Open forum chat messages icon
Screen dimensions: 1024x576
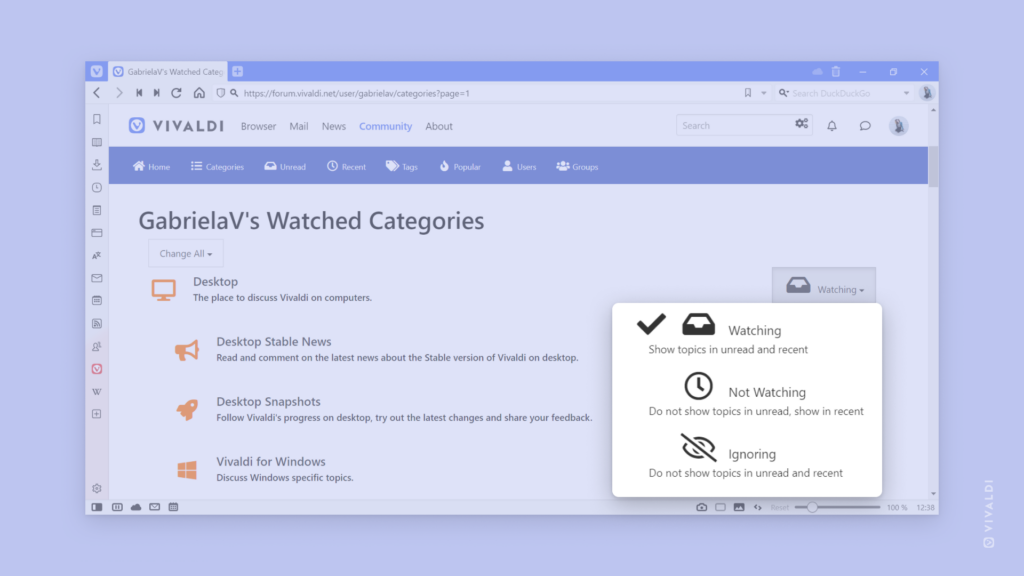pyautogui.click(x=865, y=126)
